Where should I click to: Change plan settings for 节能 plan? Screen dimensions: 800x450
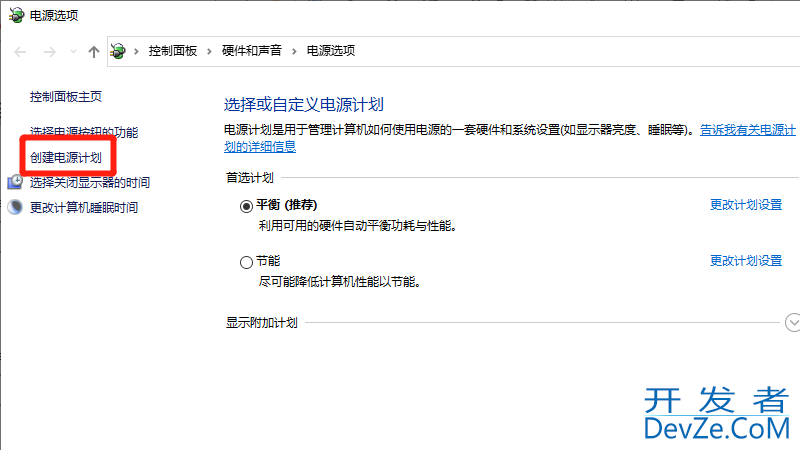[746, 261]
